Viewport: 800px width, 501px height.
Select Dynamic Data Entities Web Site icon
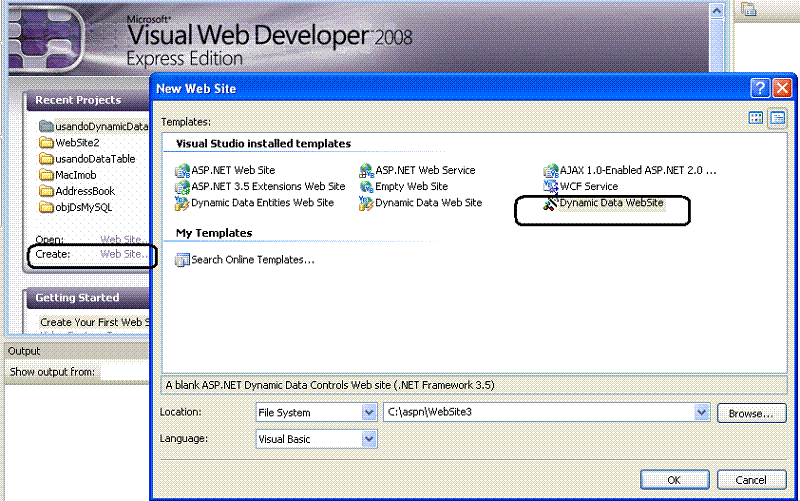pos(182,203)
